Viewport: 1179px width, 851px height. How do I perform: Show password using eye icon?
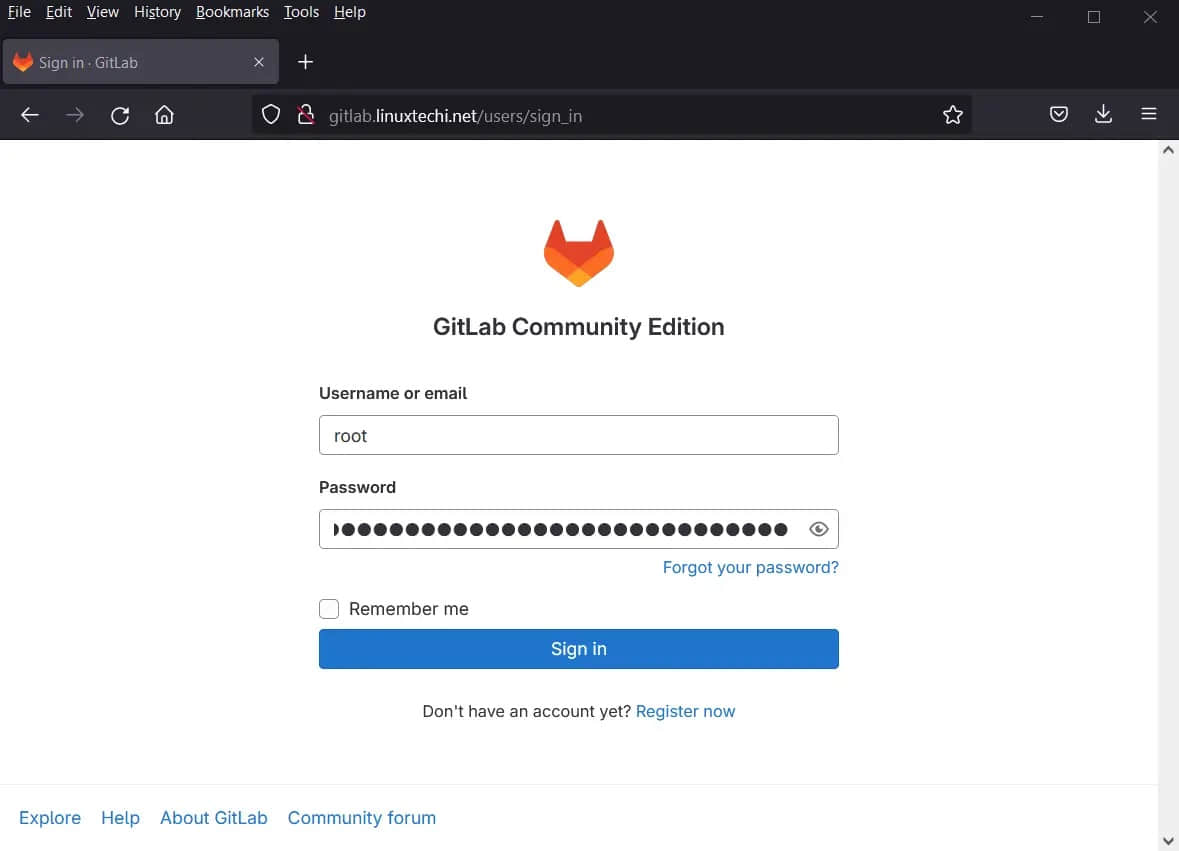click(x=819, y=530)
